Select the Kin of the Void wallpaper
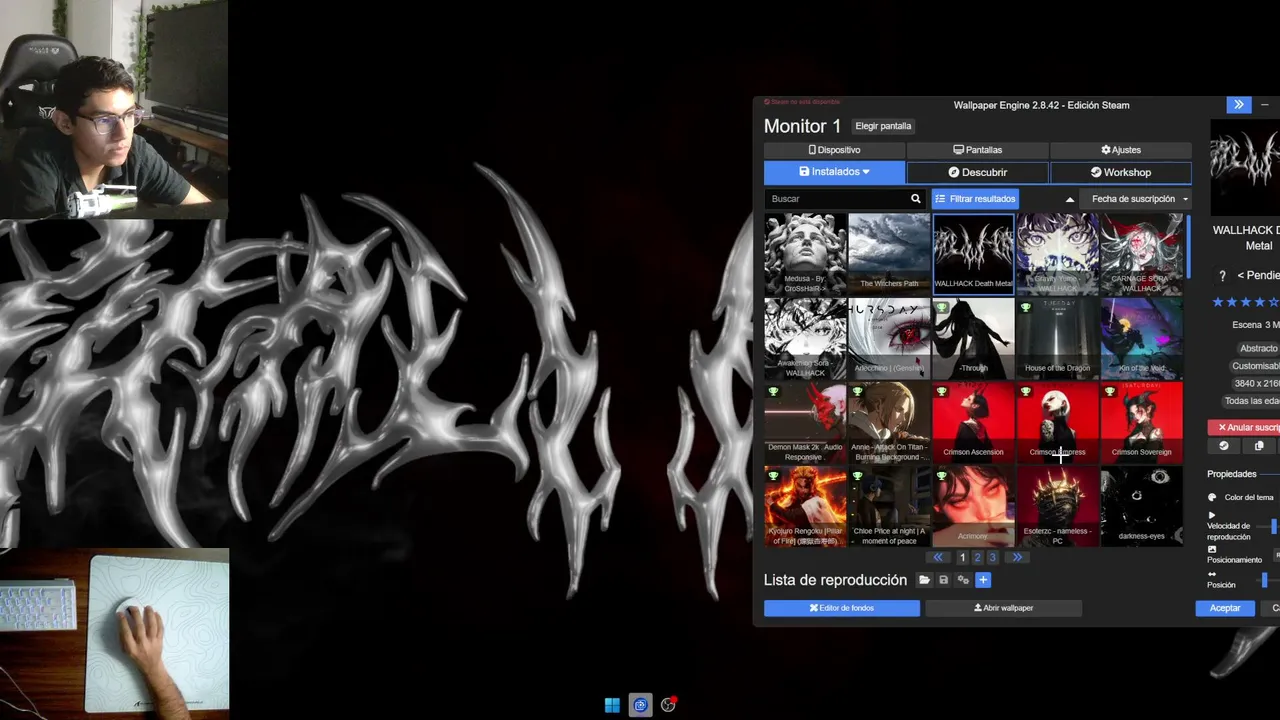 1141,338
